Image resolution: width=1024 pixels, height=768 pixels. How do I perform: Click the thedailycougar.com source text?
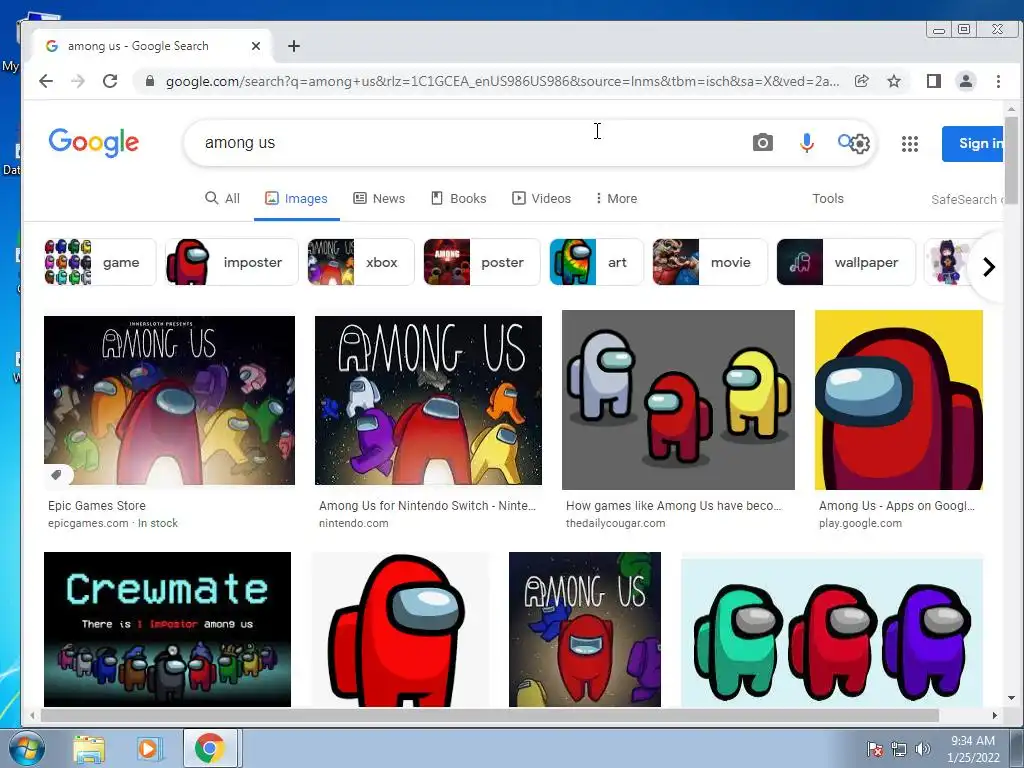[x=615, y=523]
